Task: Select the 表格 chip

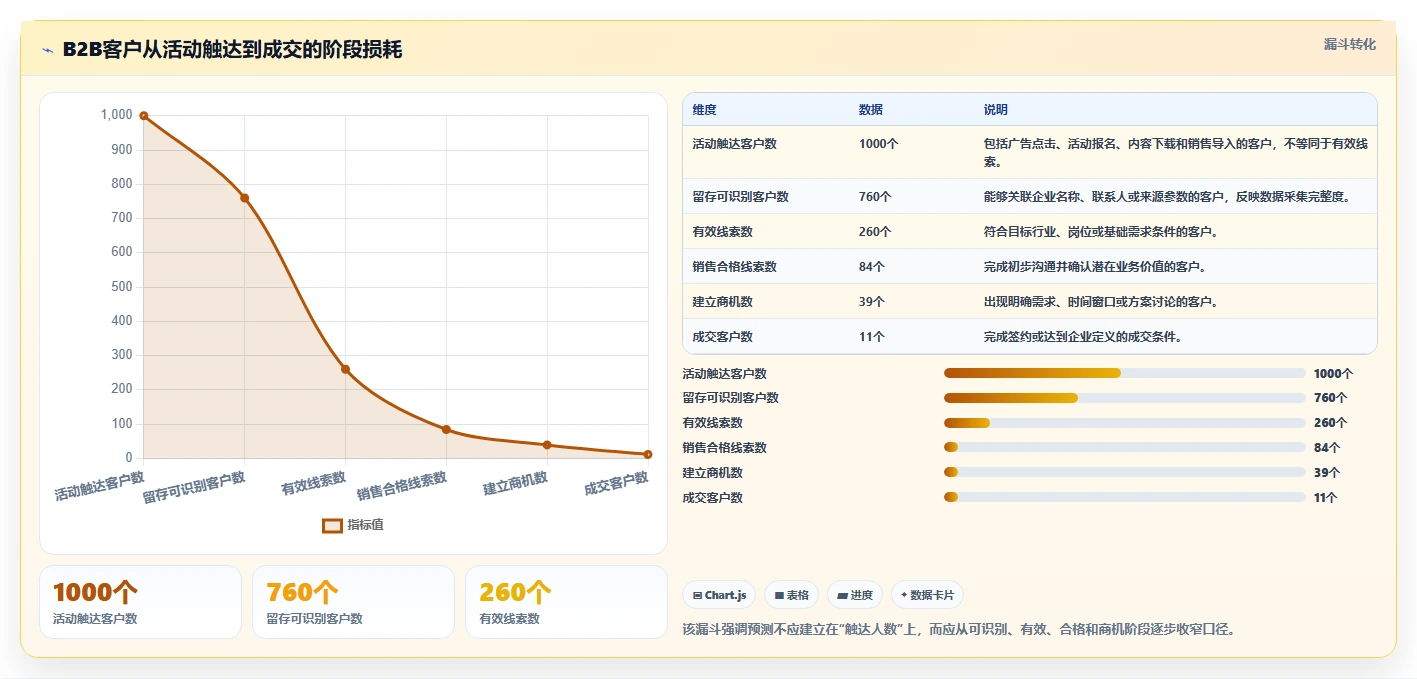Action: pos(792,595)
